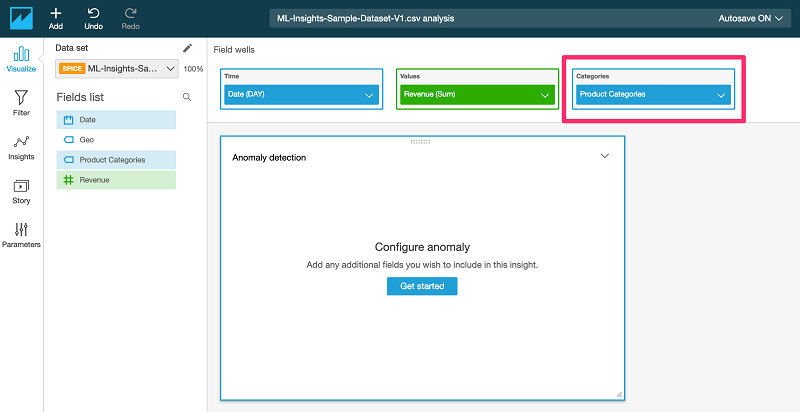
Task: Open the Insights panel
Action: tap(21, 147)
